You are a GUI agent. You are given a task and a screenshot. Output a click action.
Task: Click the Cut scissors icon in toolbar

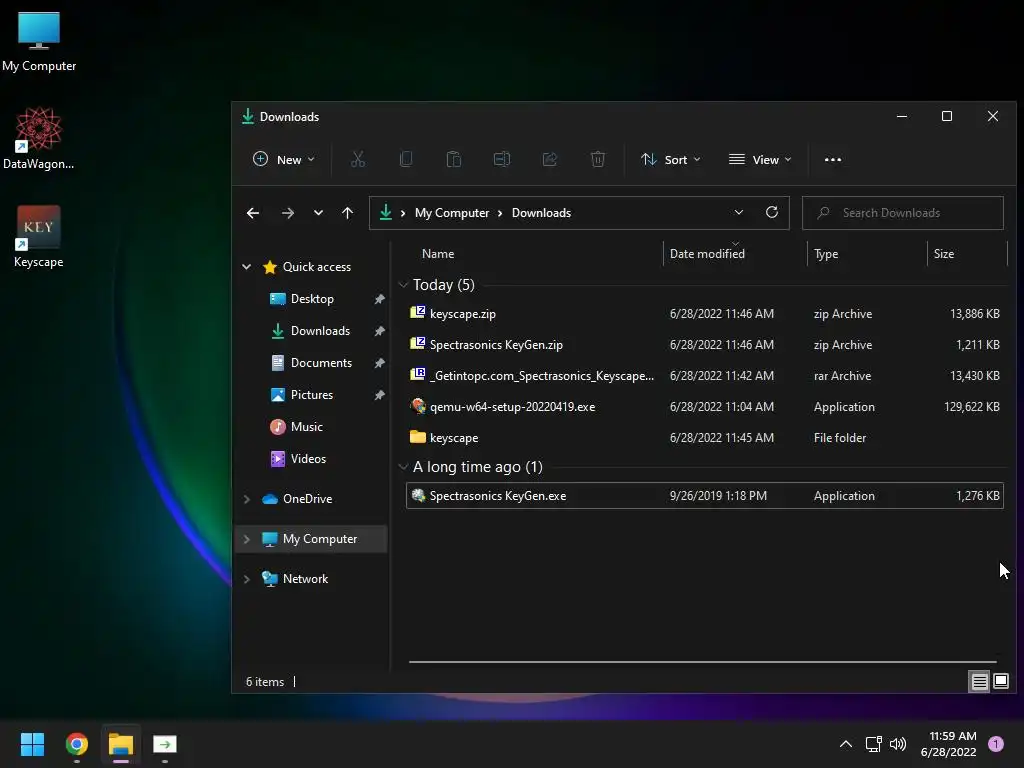358,159
